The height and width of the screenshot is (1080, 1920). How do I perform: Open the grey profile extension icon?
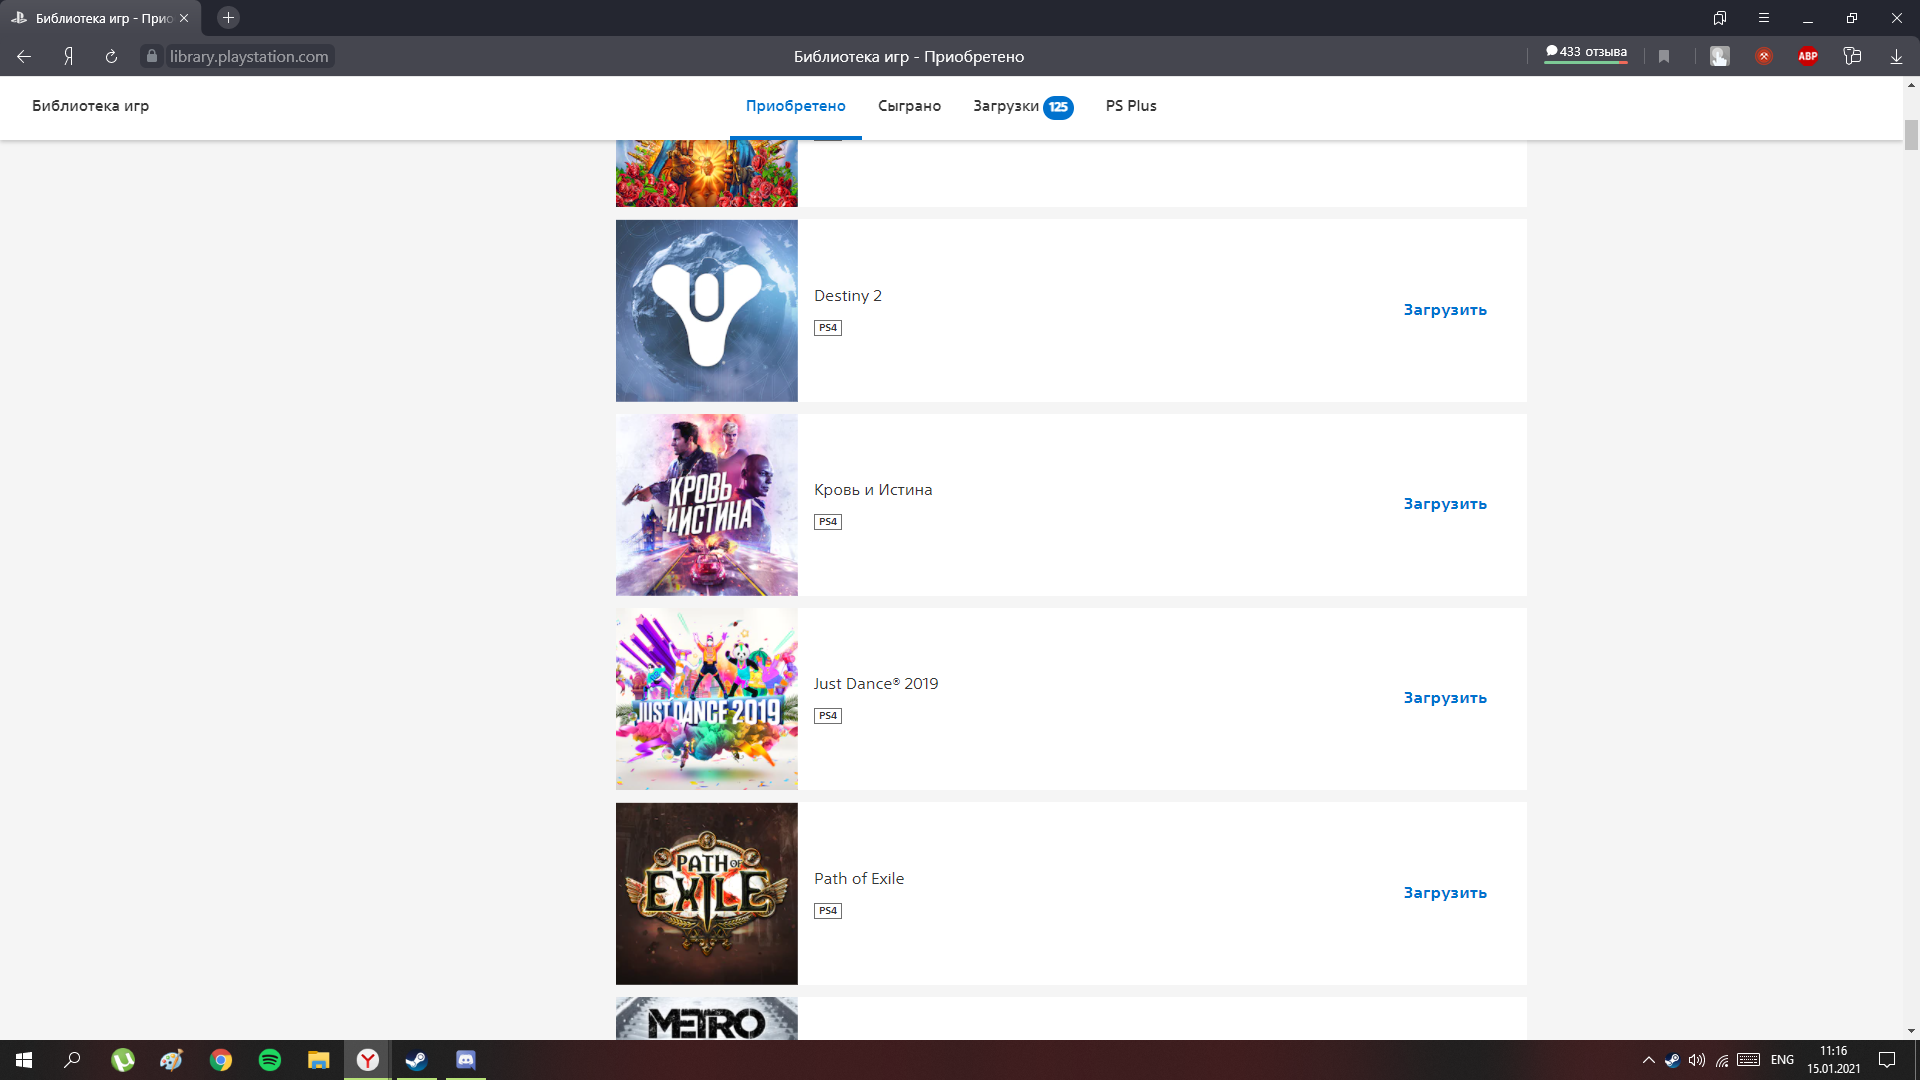[1720, 56]
